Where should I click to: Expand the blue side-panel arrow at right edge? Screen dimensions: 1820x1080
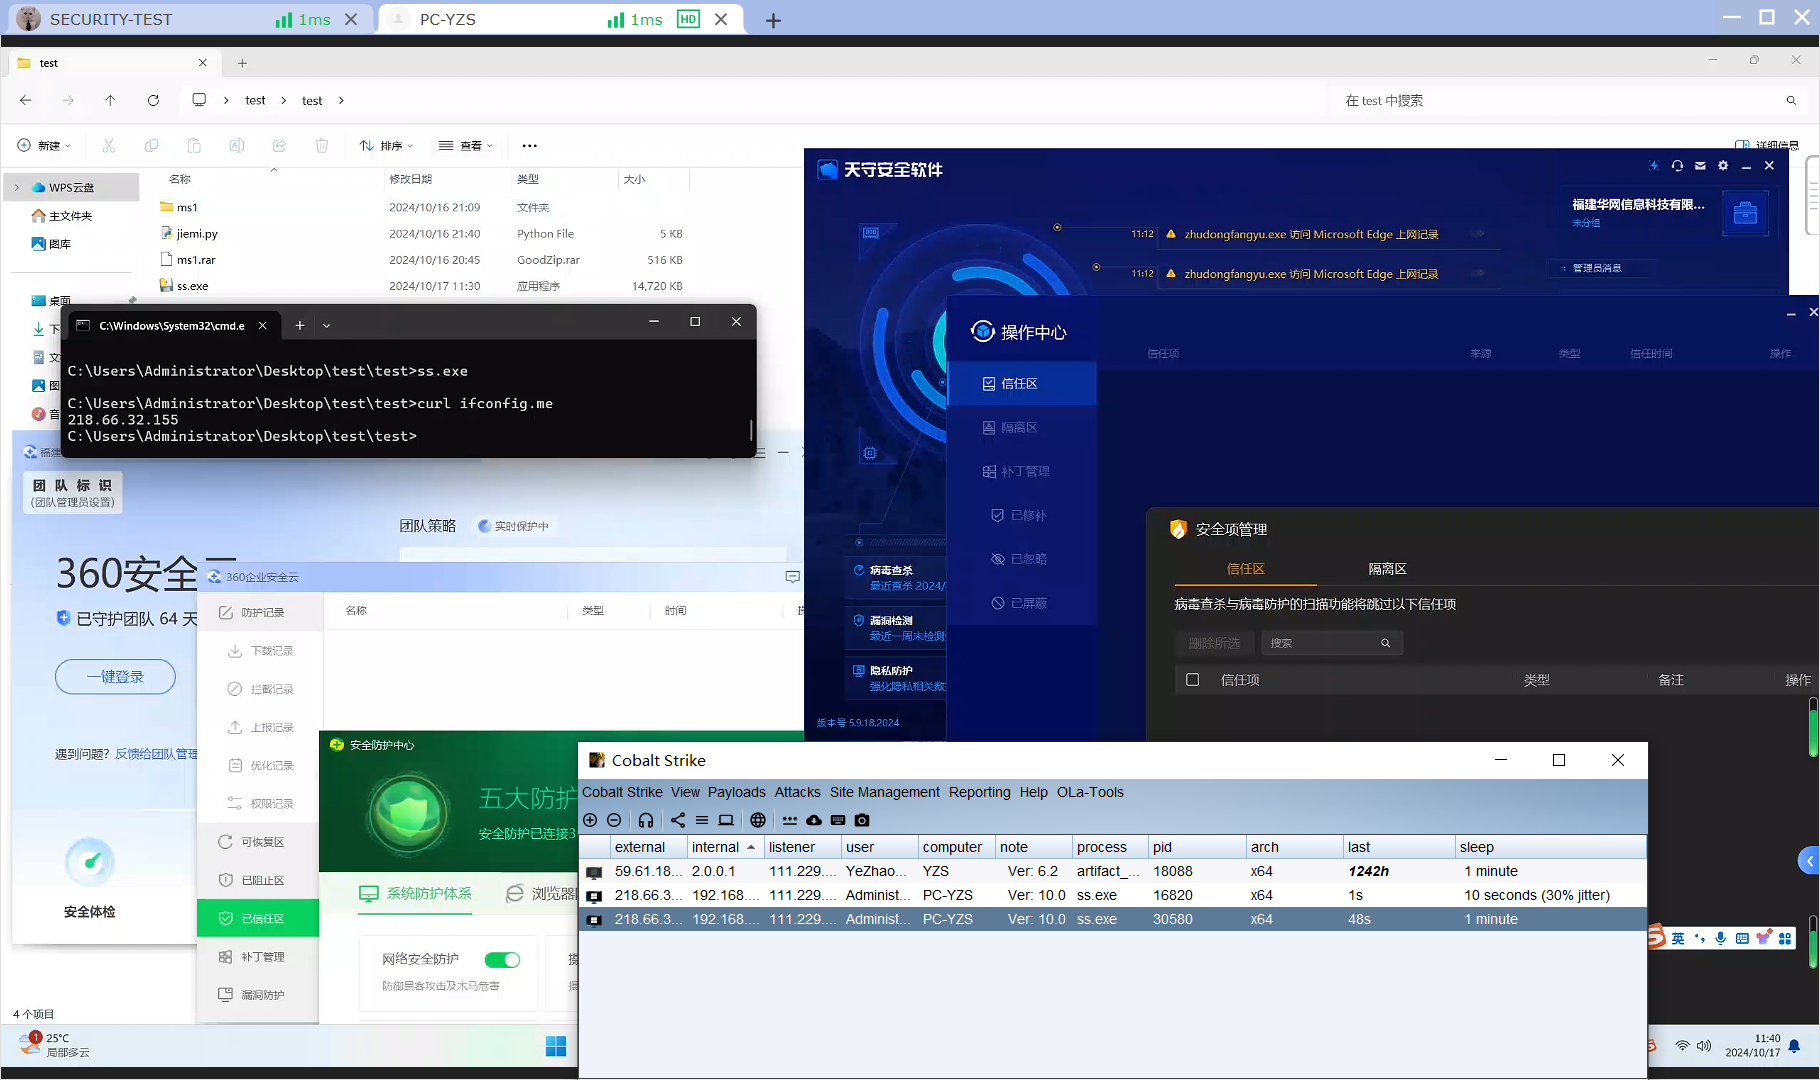[x=1809, y=861]
